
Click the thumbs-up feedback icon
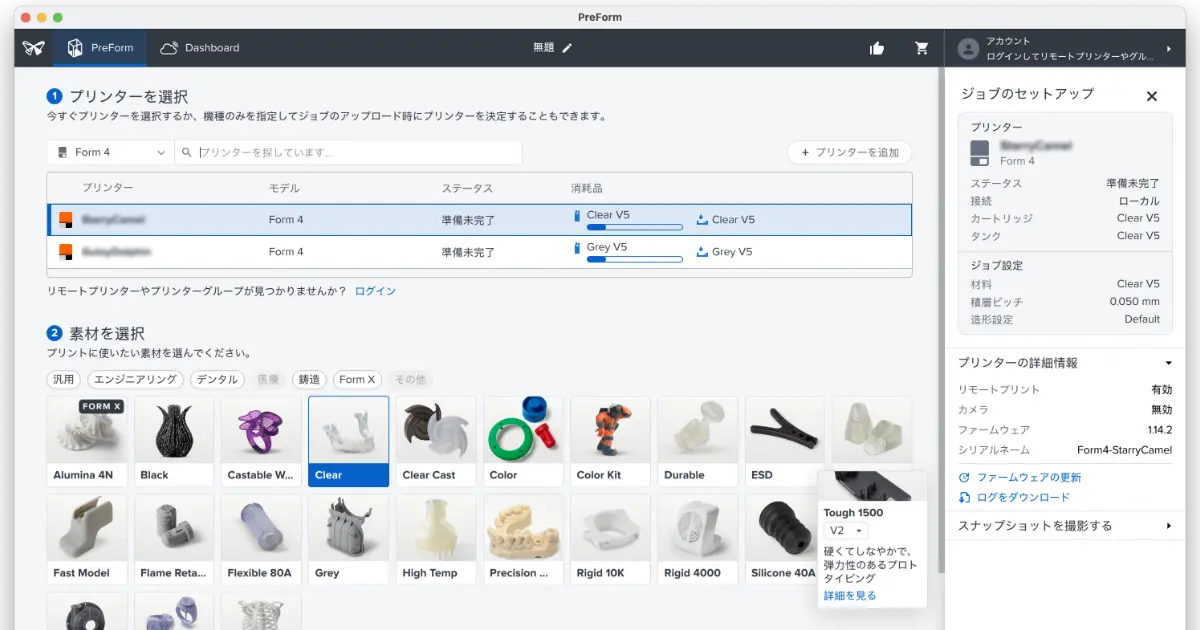[877, 48]
